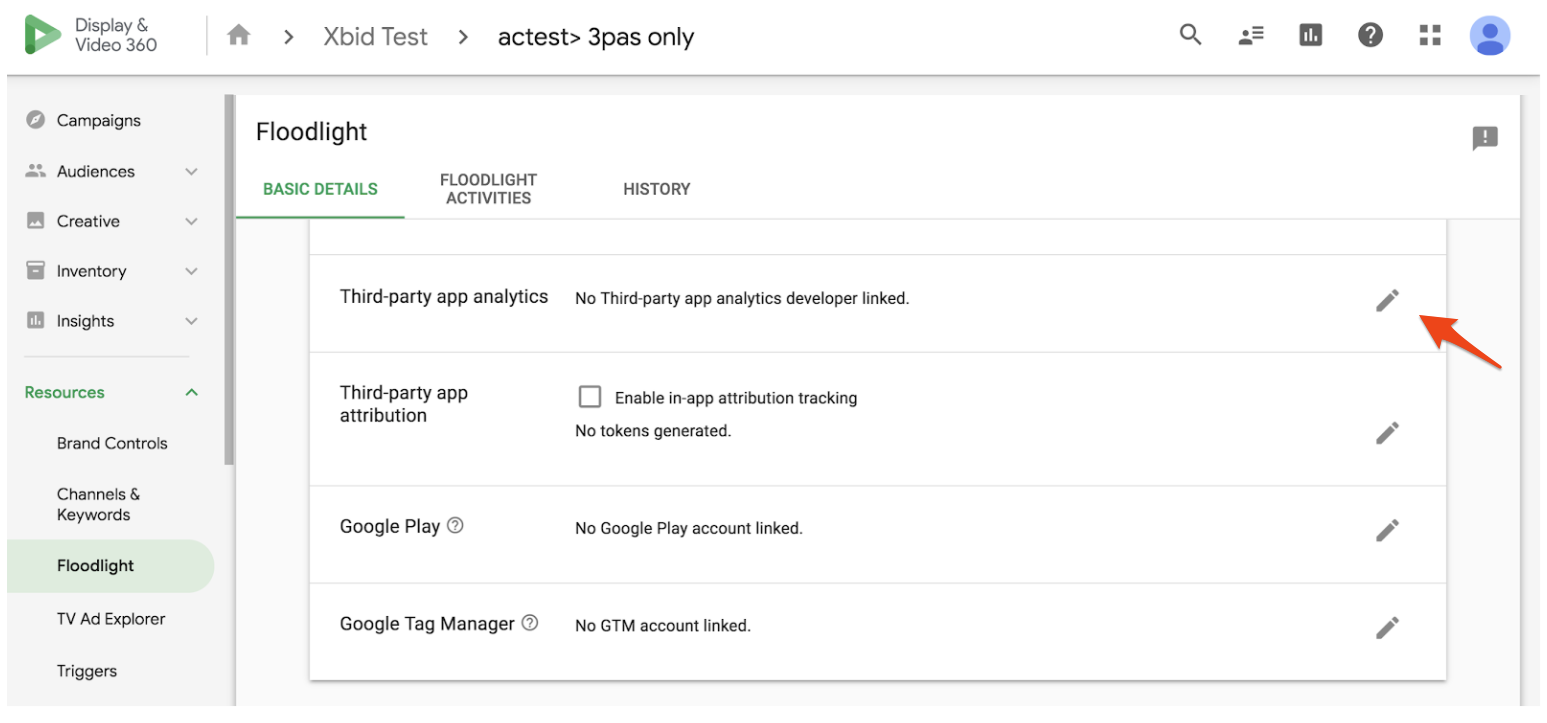
Task: Edit the Google Play account link
Action: pyautogui.click(x=1387, y=530)
